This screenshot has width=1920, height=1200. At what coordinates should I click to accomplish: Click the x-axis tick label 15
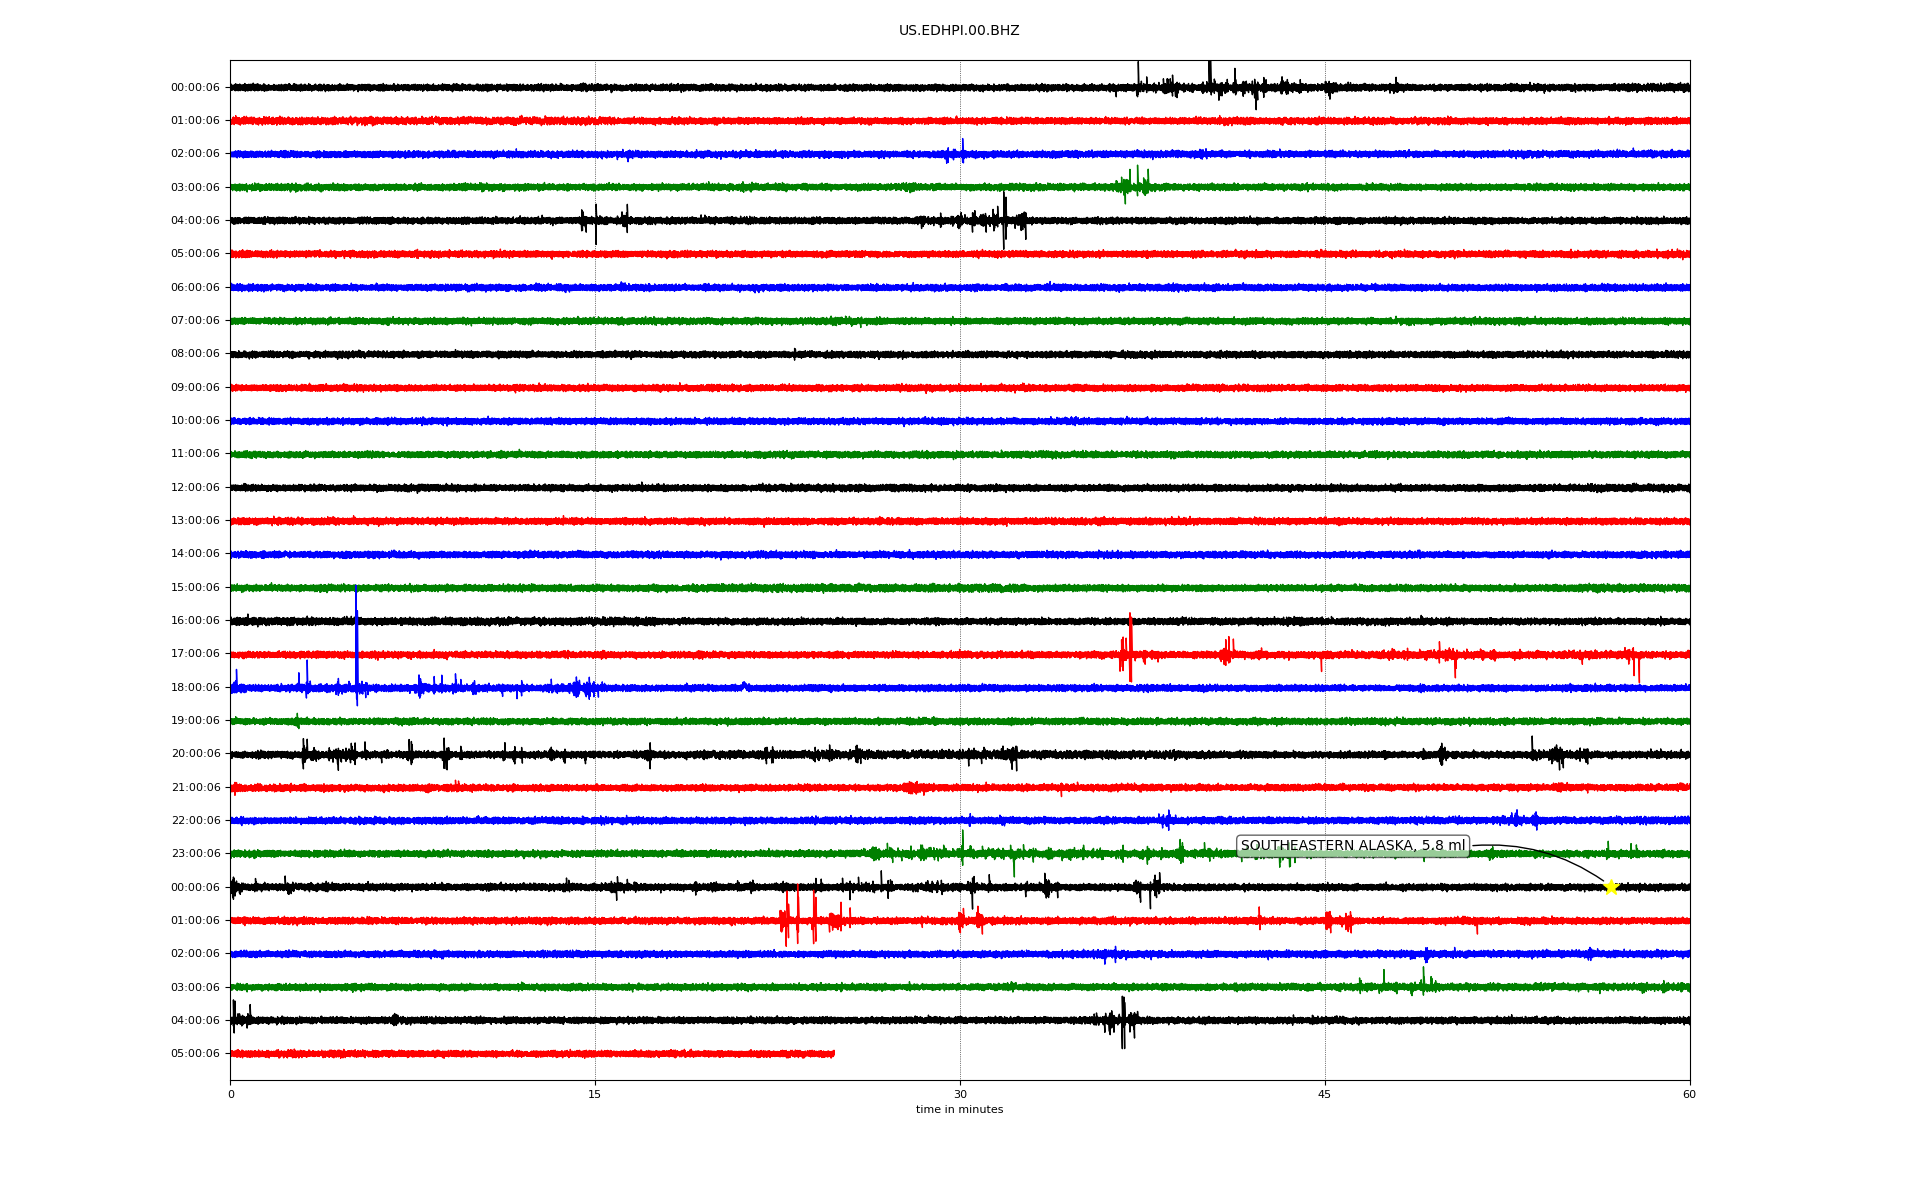595,1094
